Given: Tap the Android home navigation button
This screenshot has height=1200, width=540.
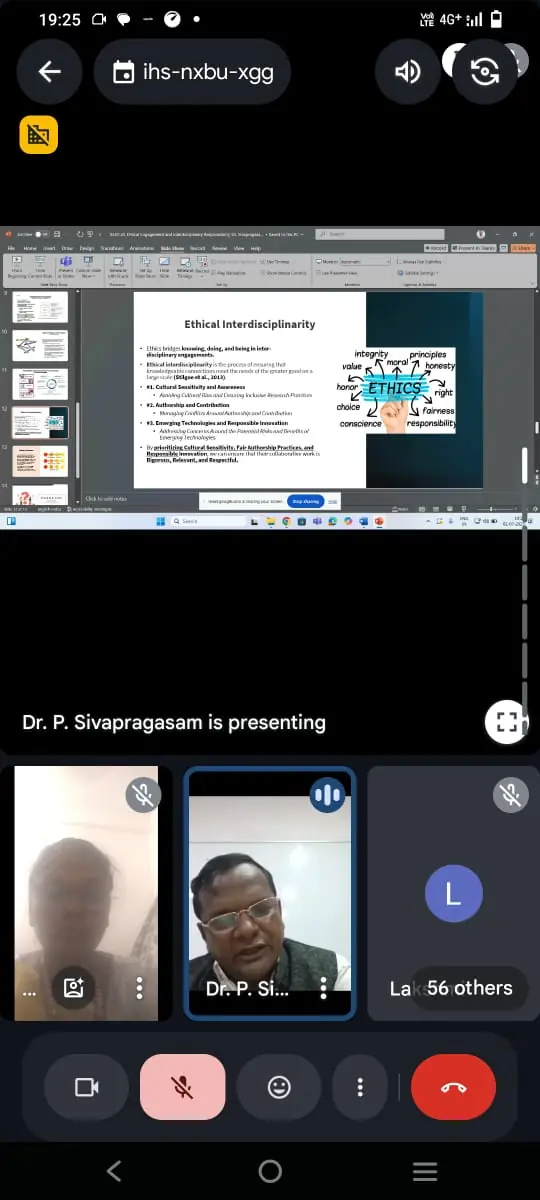Looking at the screenshot, I should [x=270, y=1171].
